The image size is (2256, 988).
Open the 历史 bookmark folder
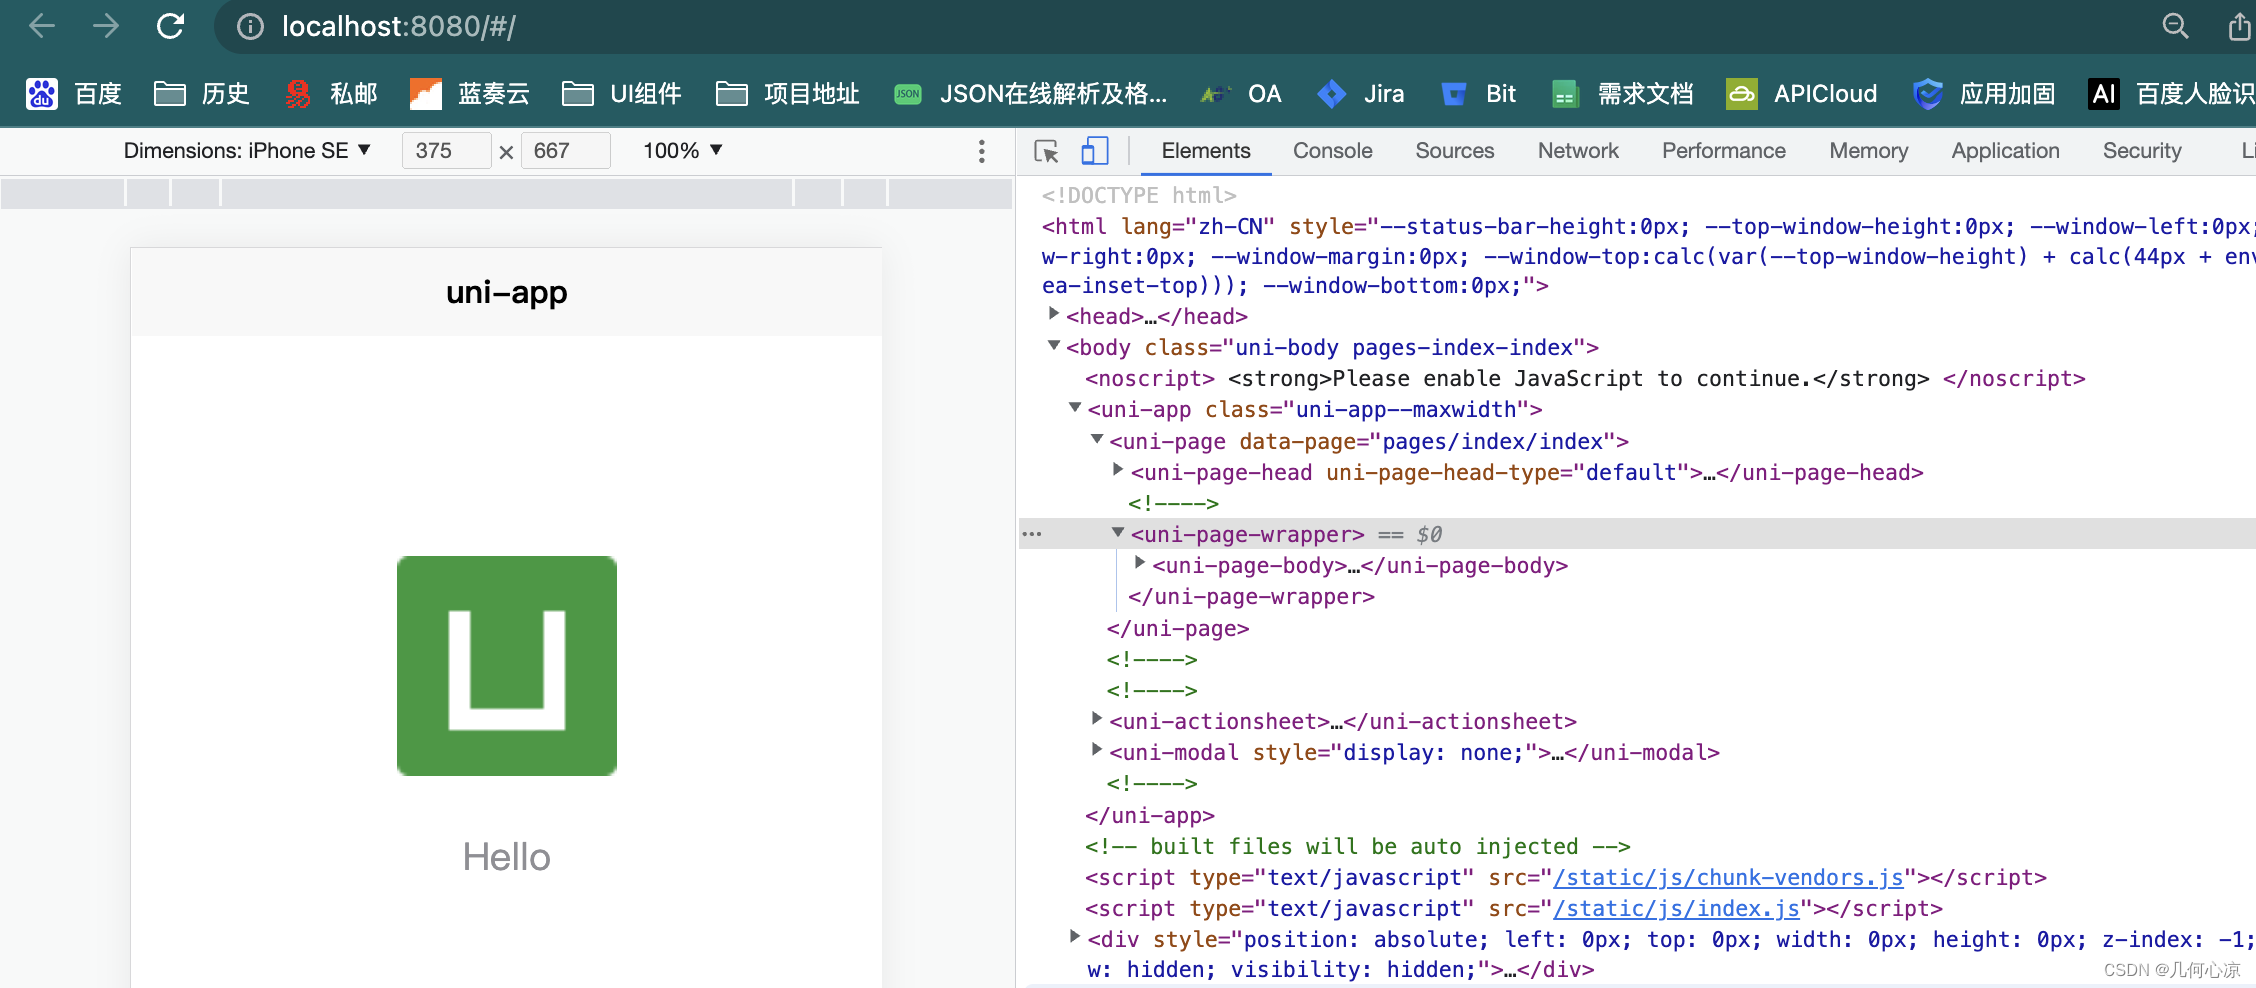(x=201, y=94)
